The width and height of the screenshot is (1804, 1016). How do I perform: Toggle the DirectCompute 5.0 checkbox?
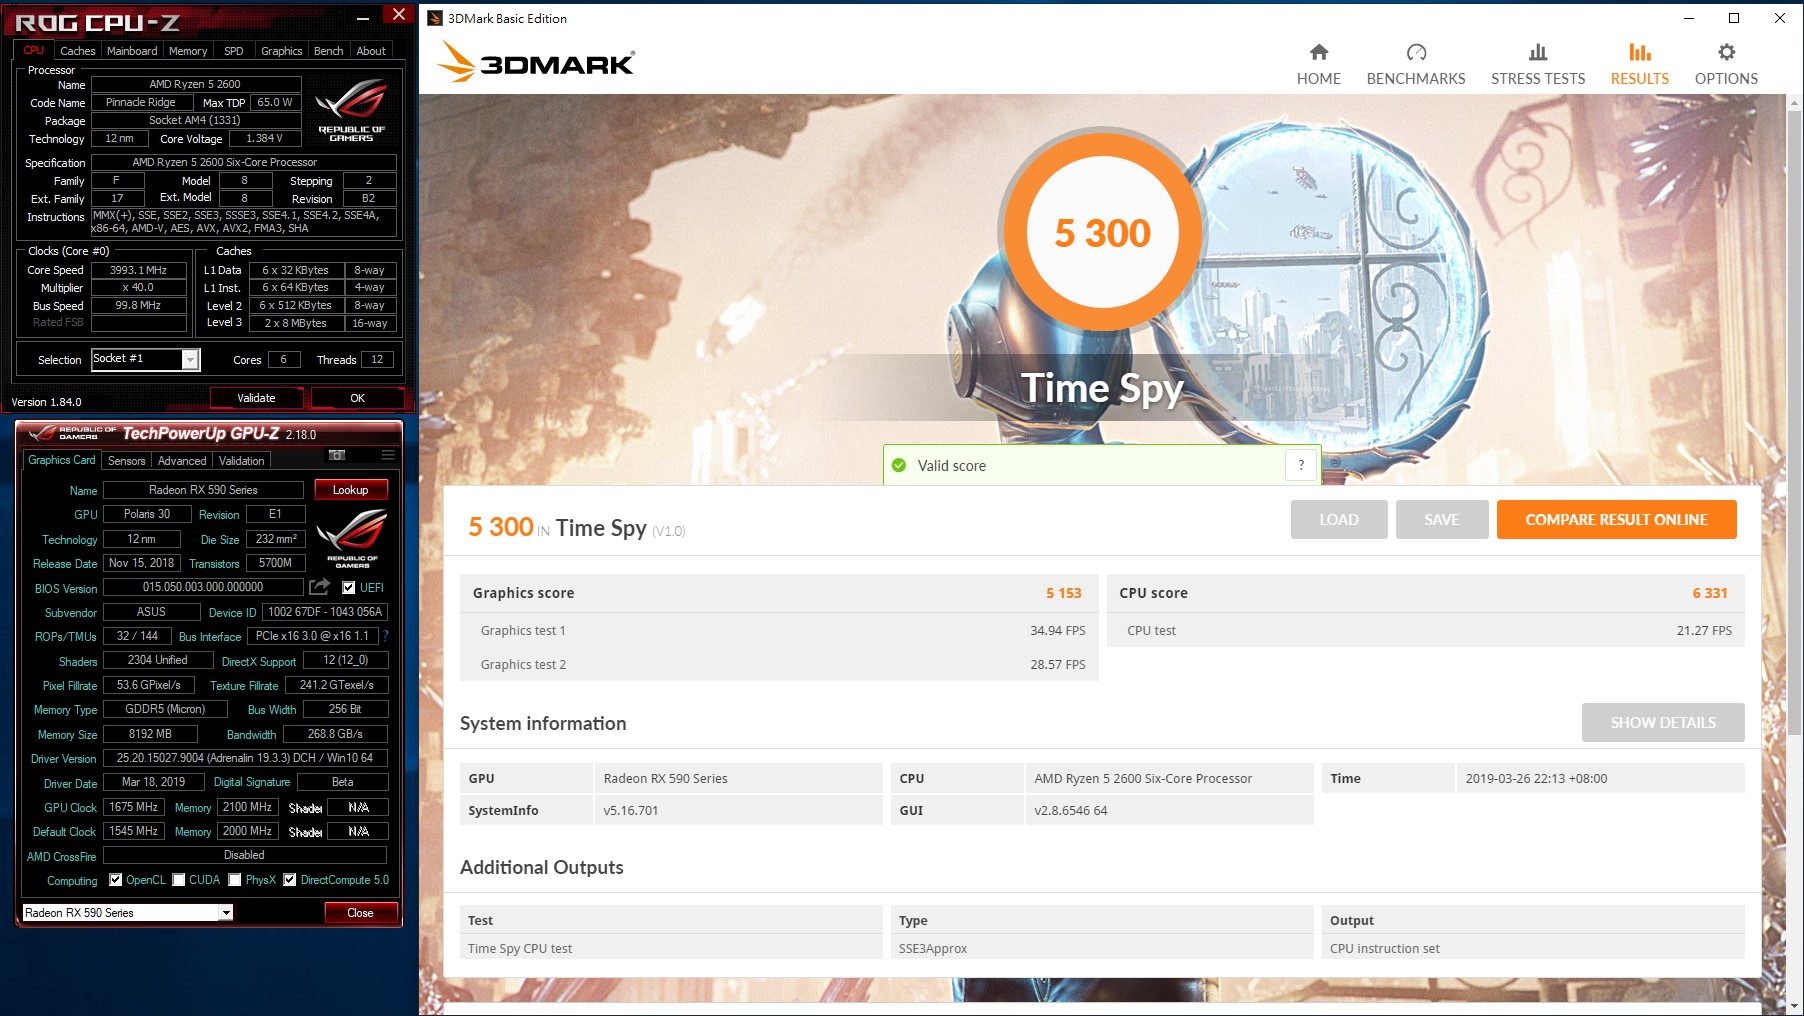coord(290,880)
